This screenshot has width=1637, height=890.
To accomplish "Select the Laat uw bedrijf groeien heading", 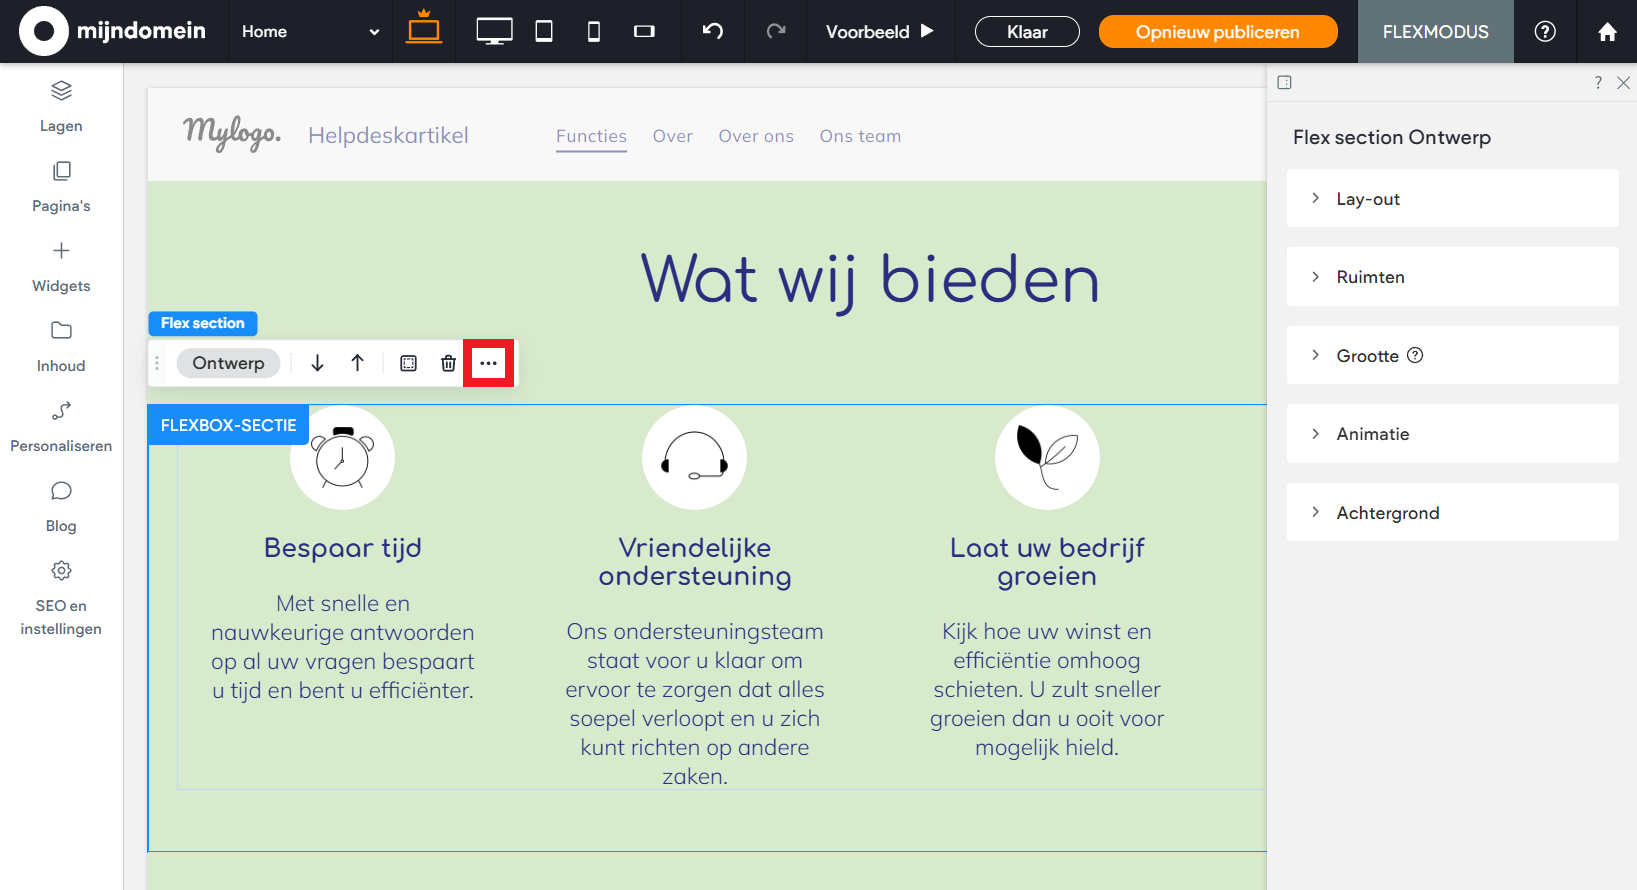I will [1047, 562].
